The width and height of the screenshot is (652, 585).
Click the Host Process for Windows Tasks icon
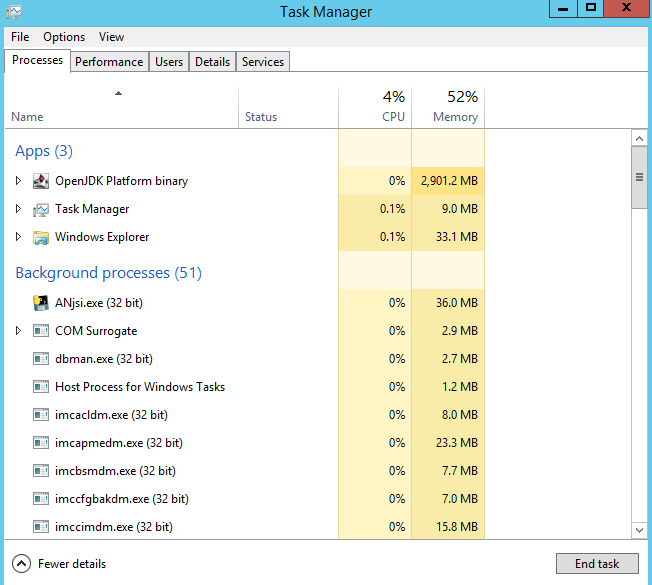41,387
